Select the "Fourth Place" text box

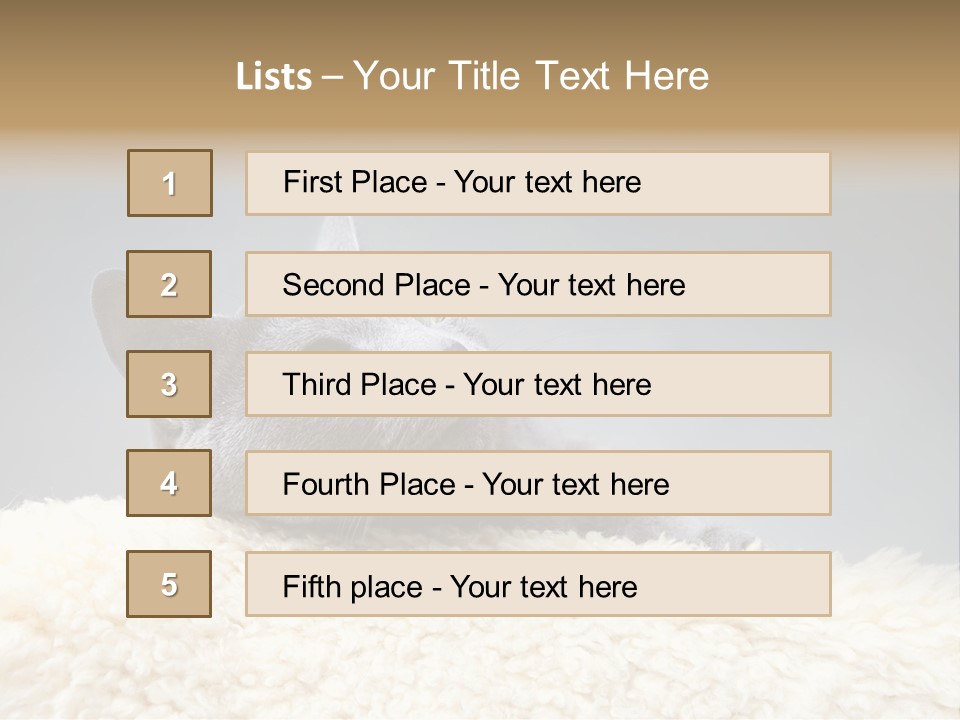click(538, 484)
